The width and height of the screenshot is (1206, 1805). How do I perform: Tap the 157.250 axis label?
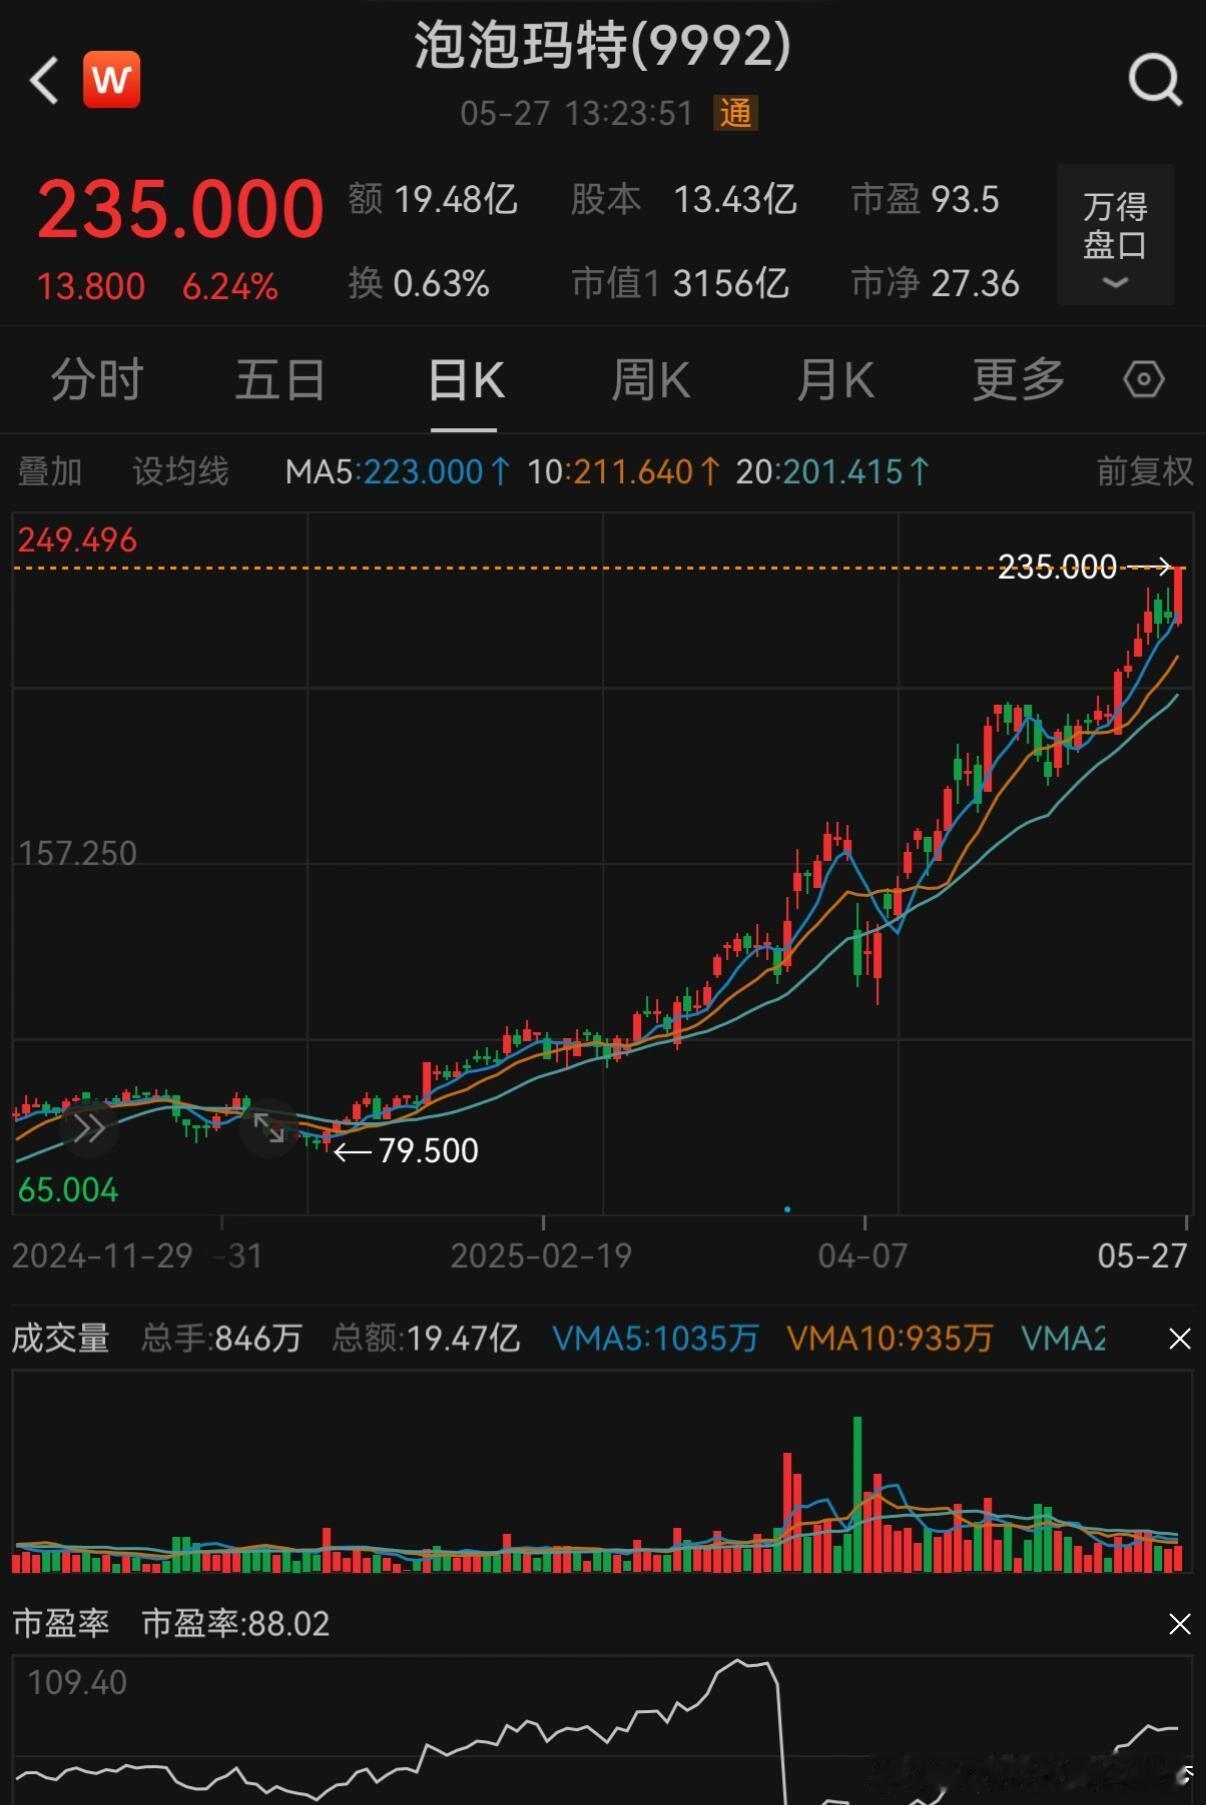(x=77, y=853)
